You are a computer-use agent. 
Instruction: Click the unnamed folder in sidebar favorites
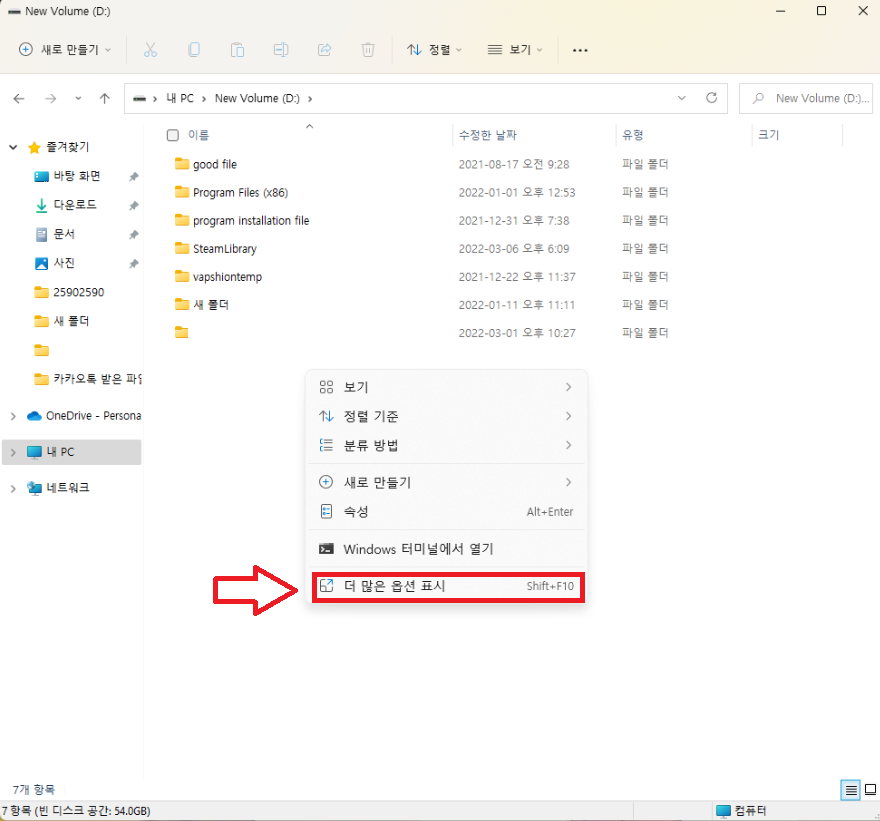coord(42,351)
